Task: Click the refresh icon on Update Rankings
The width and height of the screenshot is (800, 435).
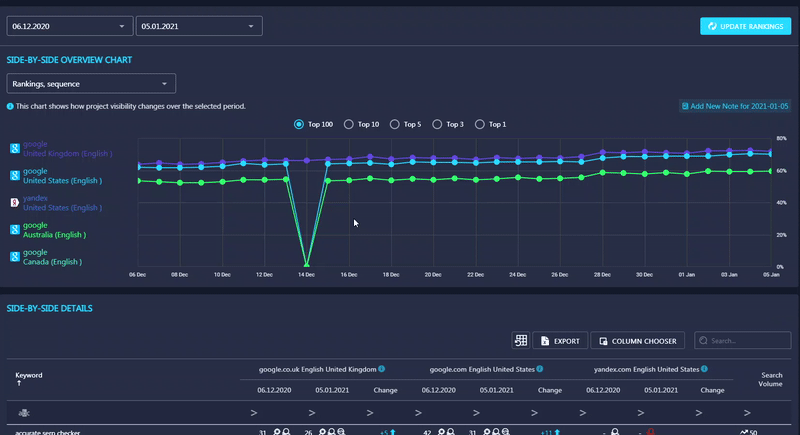Action: click(712, 26)
